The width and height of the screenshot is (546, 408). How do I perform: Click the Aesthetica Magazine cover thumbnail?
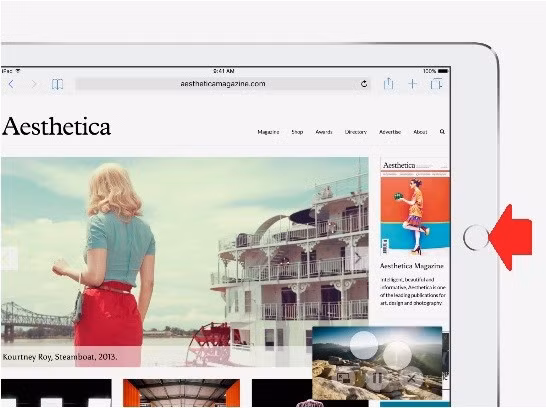414,206
